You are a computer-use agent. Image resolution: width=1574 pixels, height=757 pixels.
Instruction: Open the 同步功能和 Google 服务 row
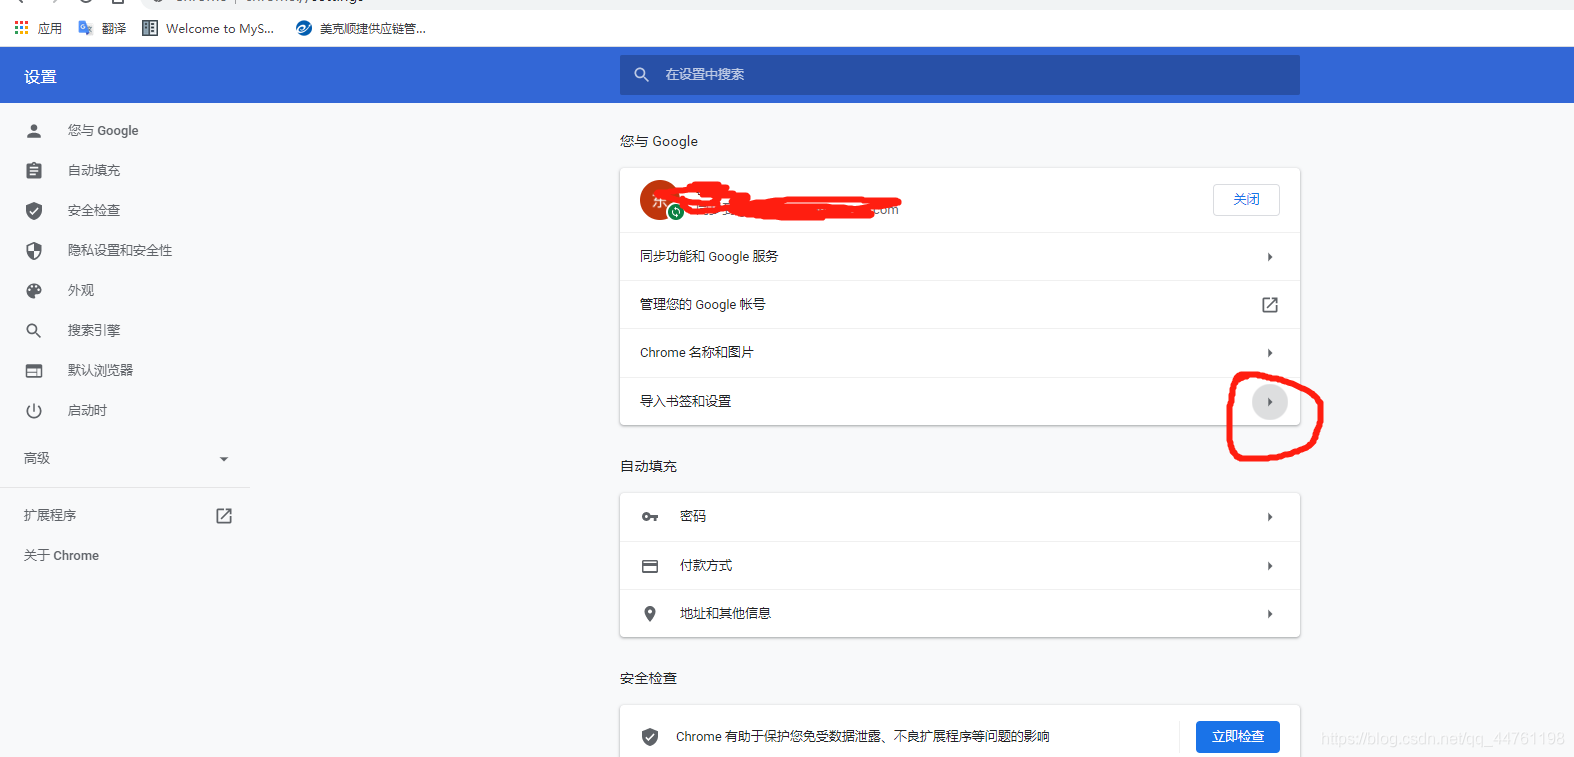pos(960,257)
